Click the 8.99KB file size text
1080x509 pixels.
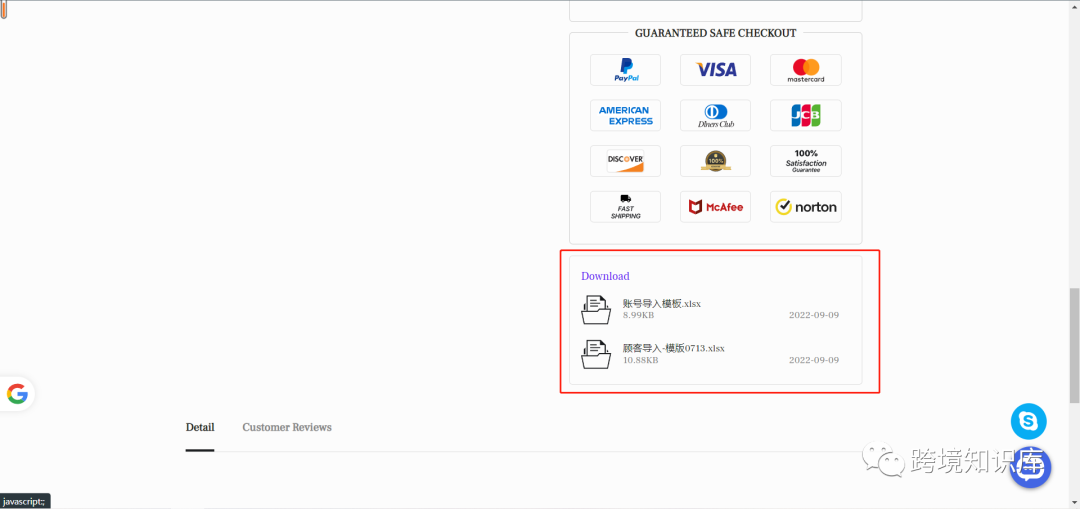click(638, 315)
